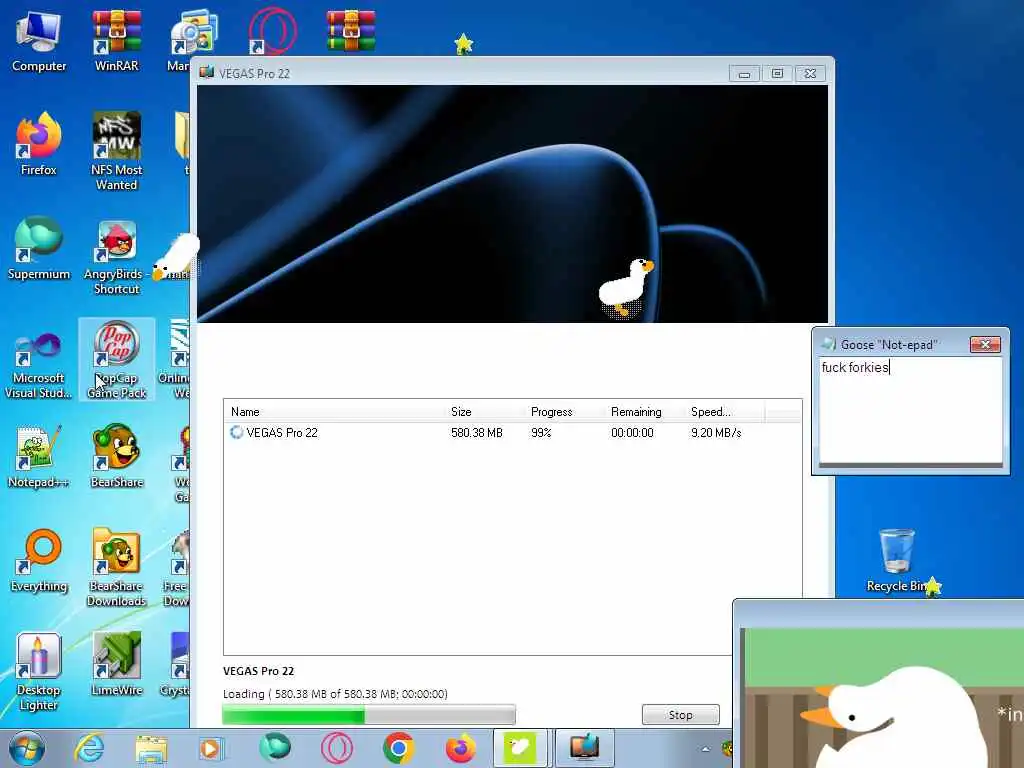Open the Everything search shortcut
The image size is (1024, 768).
pos(39,562)
